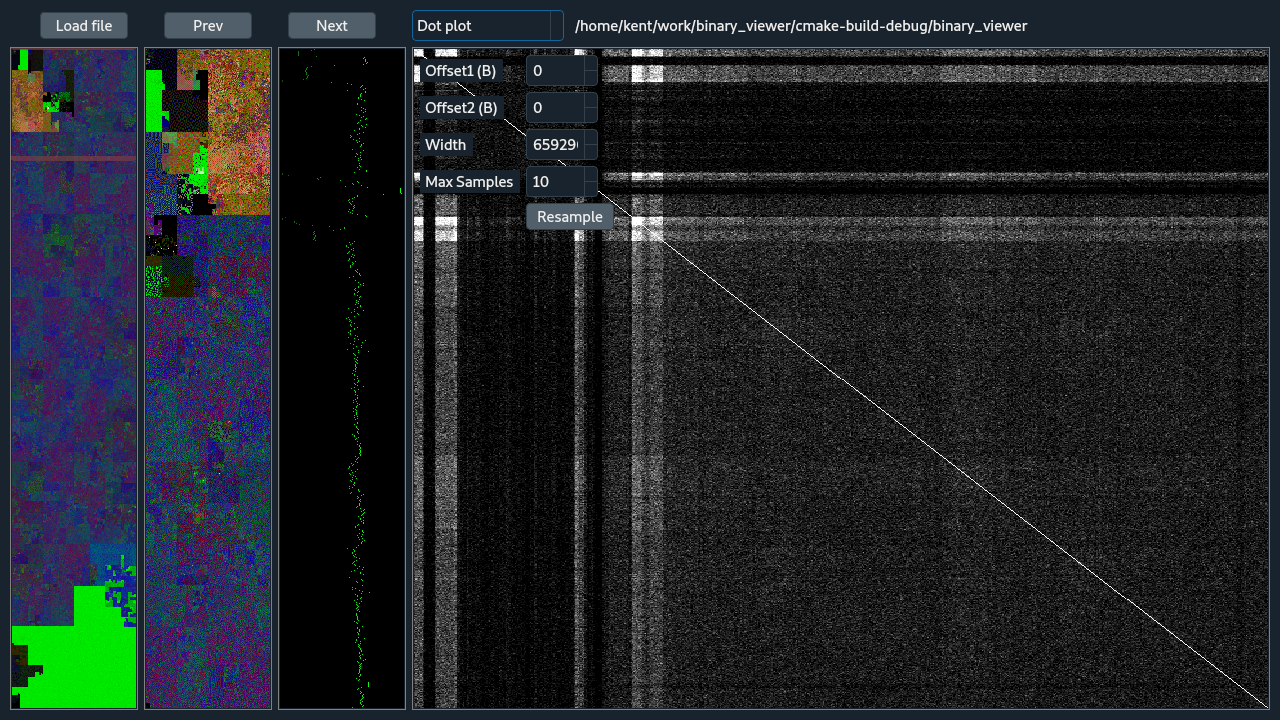Click the Max Samples label
The image size is (1280, 720).
(x=469, y=182)
